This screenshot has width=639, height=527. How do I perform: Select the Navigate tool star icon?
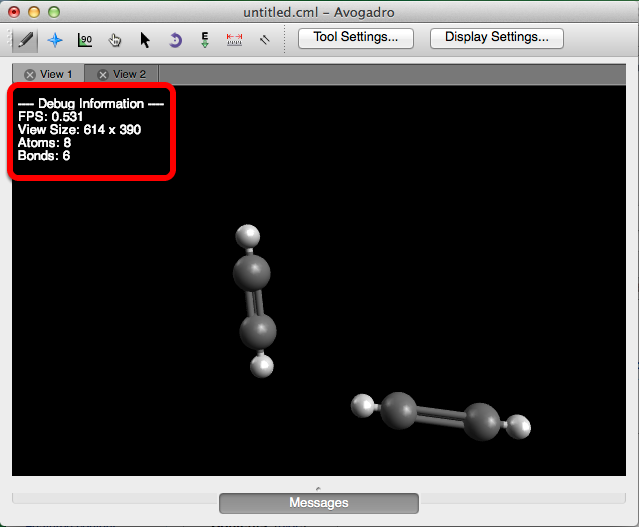[55, 40]
